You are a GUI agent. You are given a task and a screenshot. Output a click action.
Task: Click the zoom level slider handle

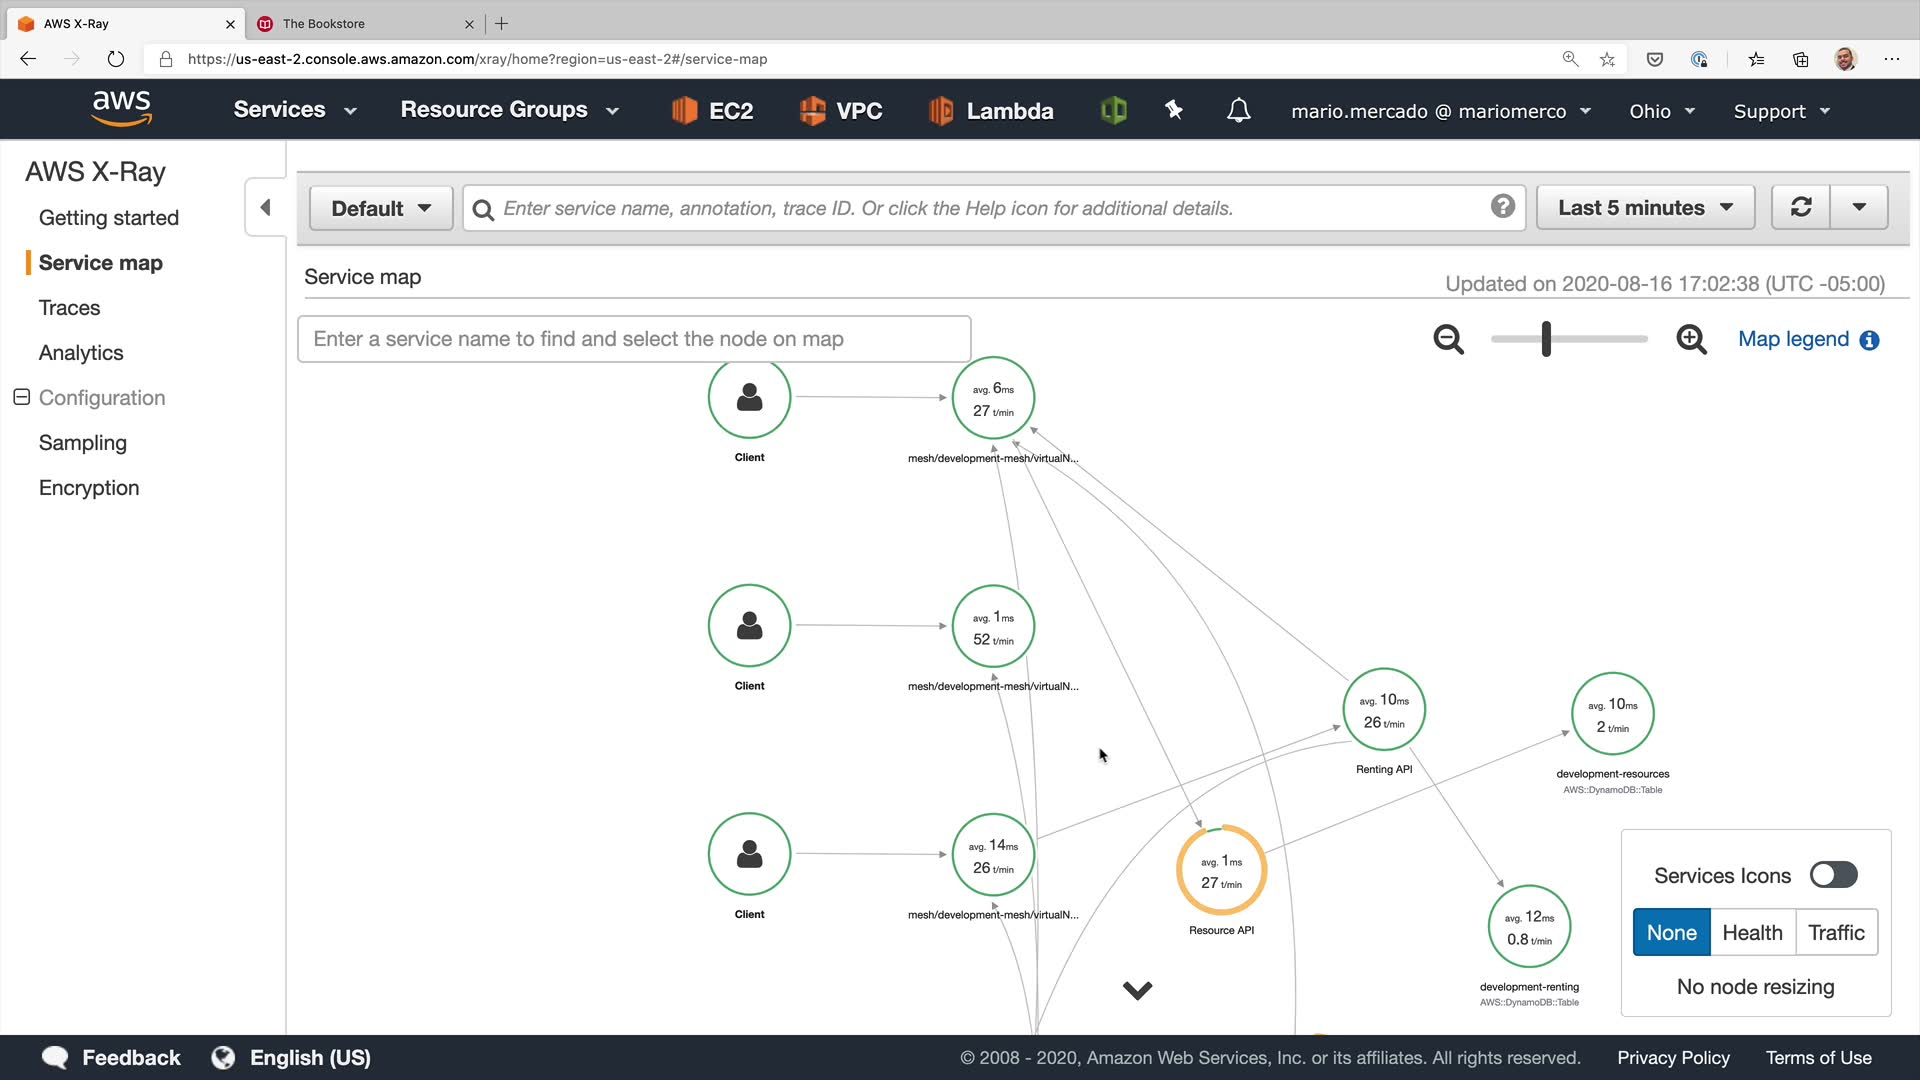coord(1546,339)
